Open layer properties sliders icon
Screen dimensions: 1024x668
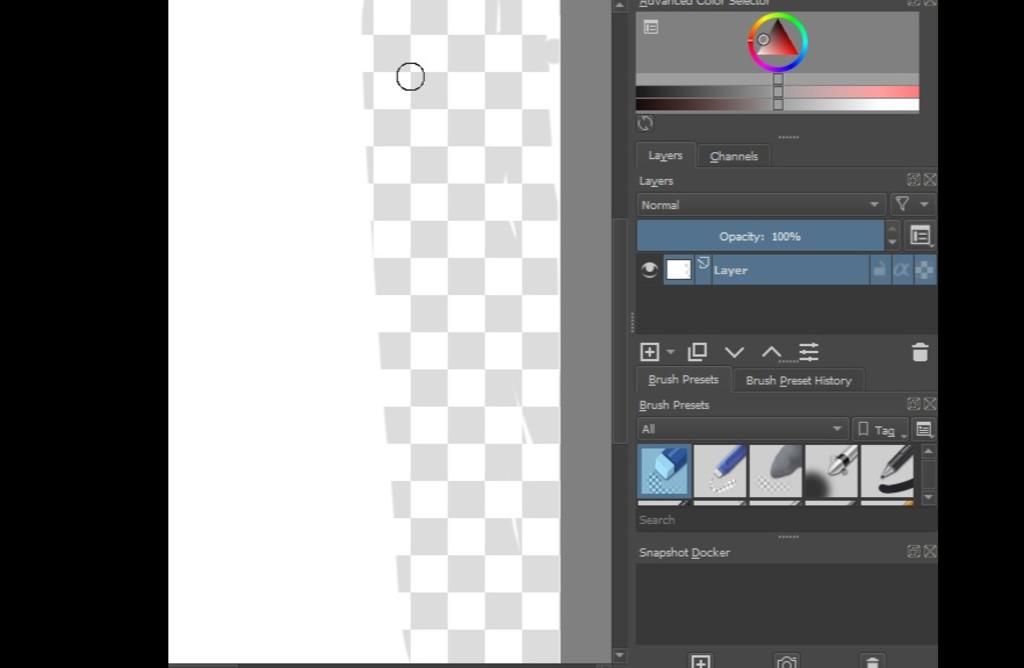(x=808, y=352)
